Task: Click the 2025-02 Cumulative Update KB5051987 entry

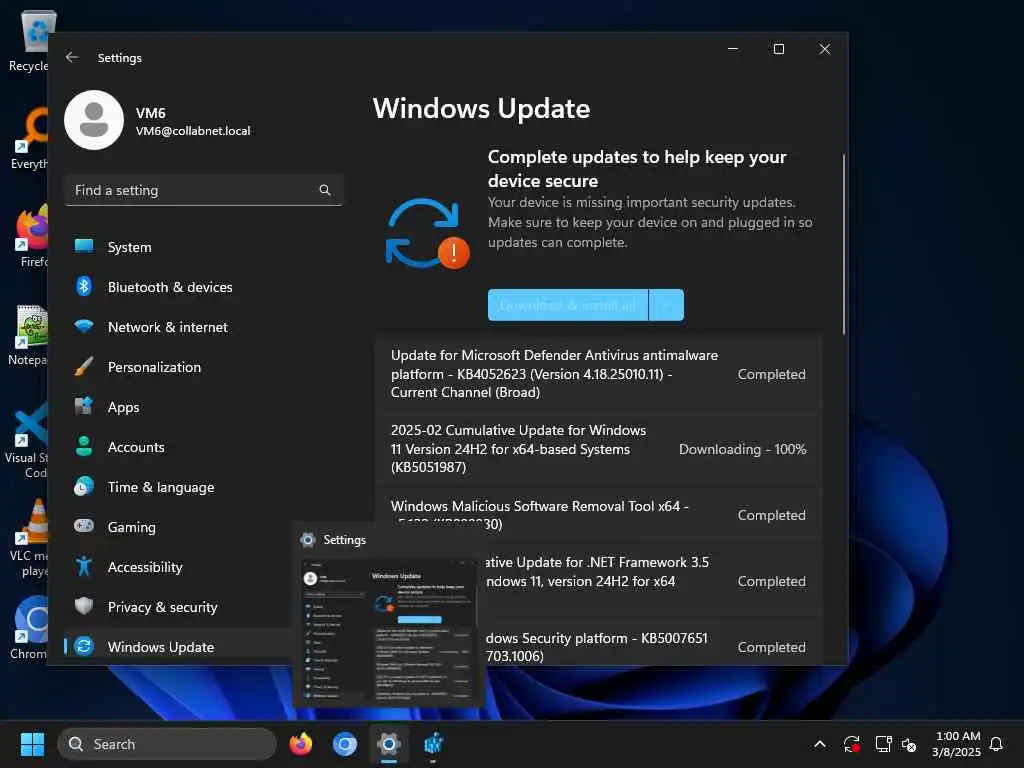Action: click(x=598, y=449)
